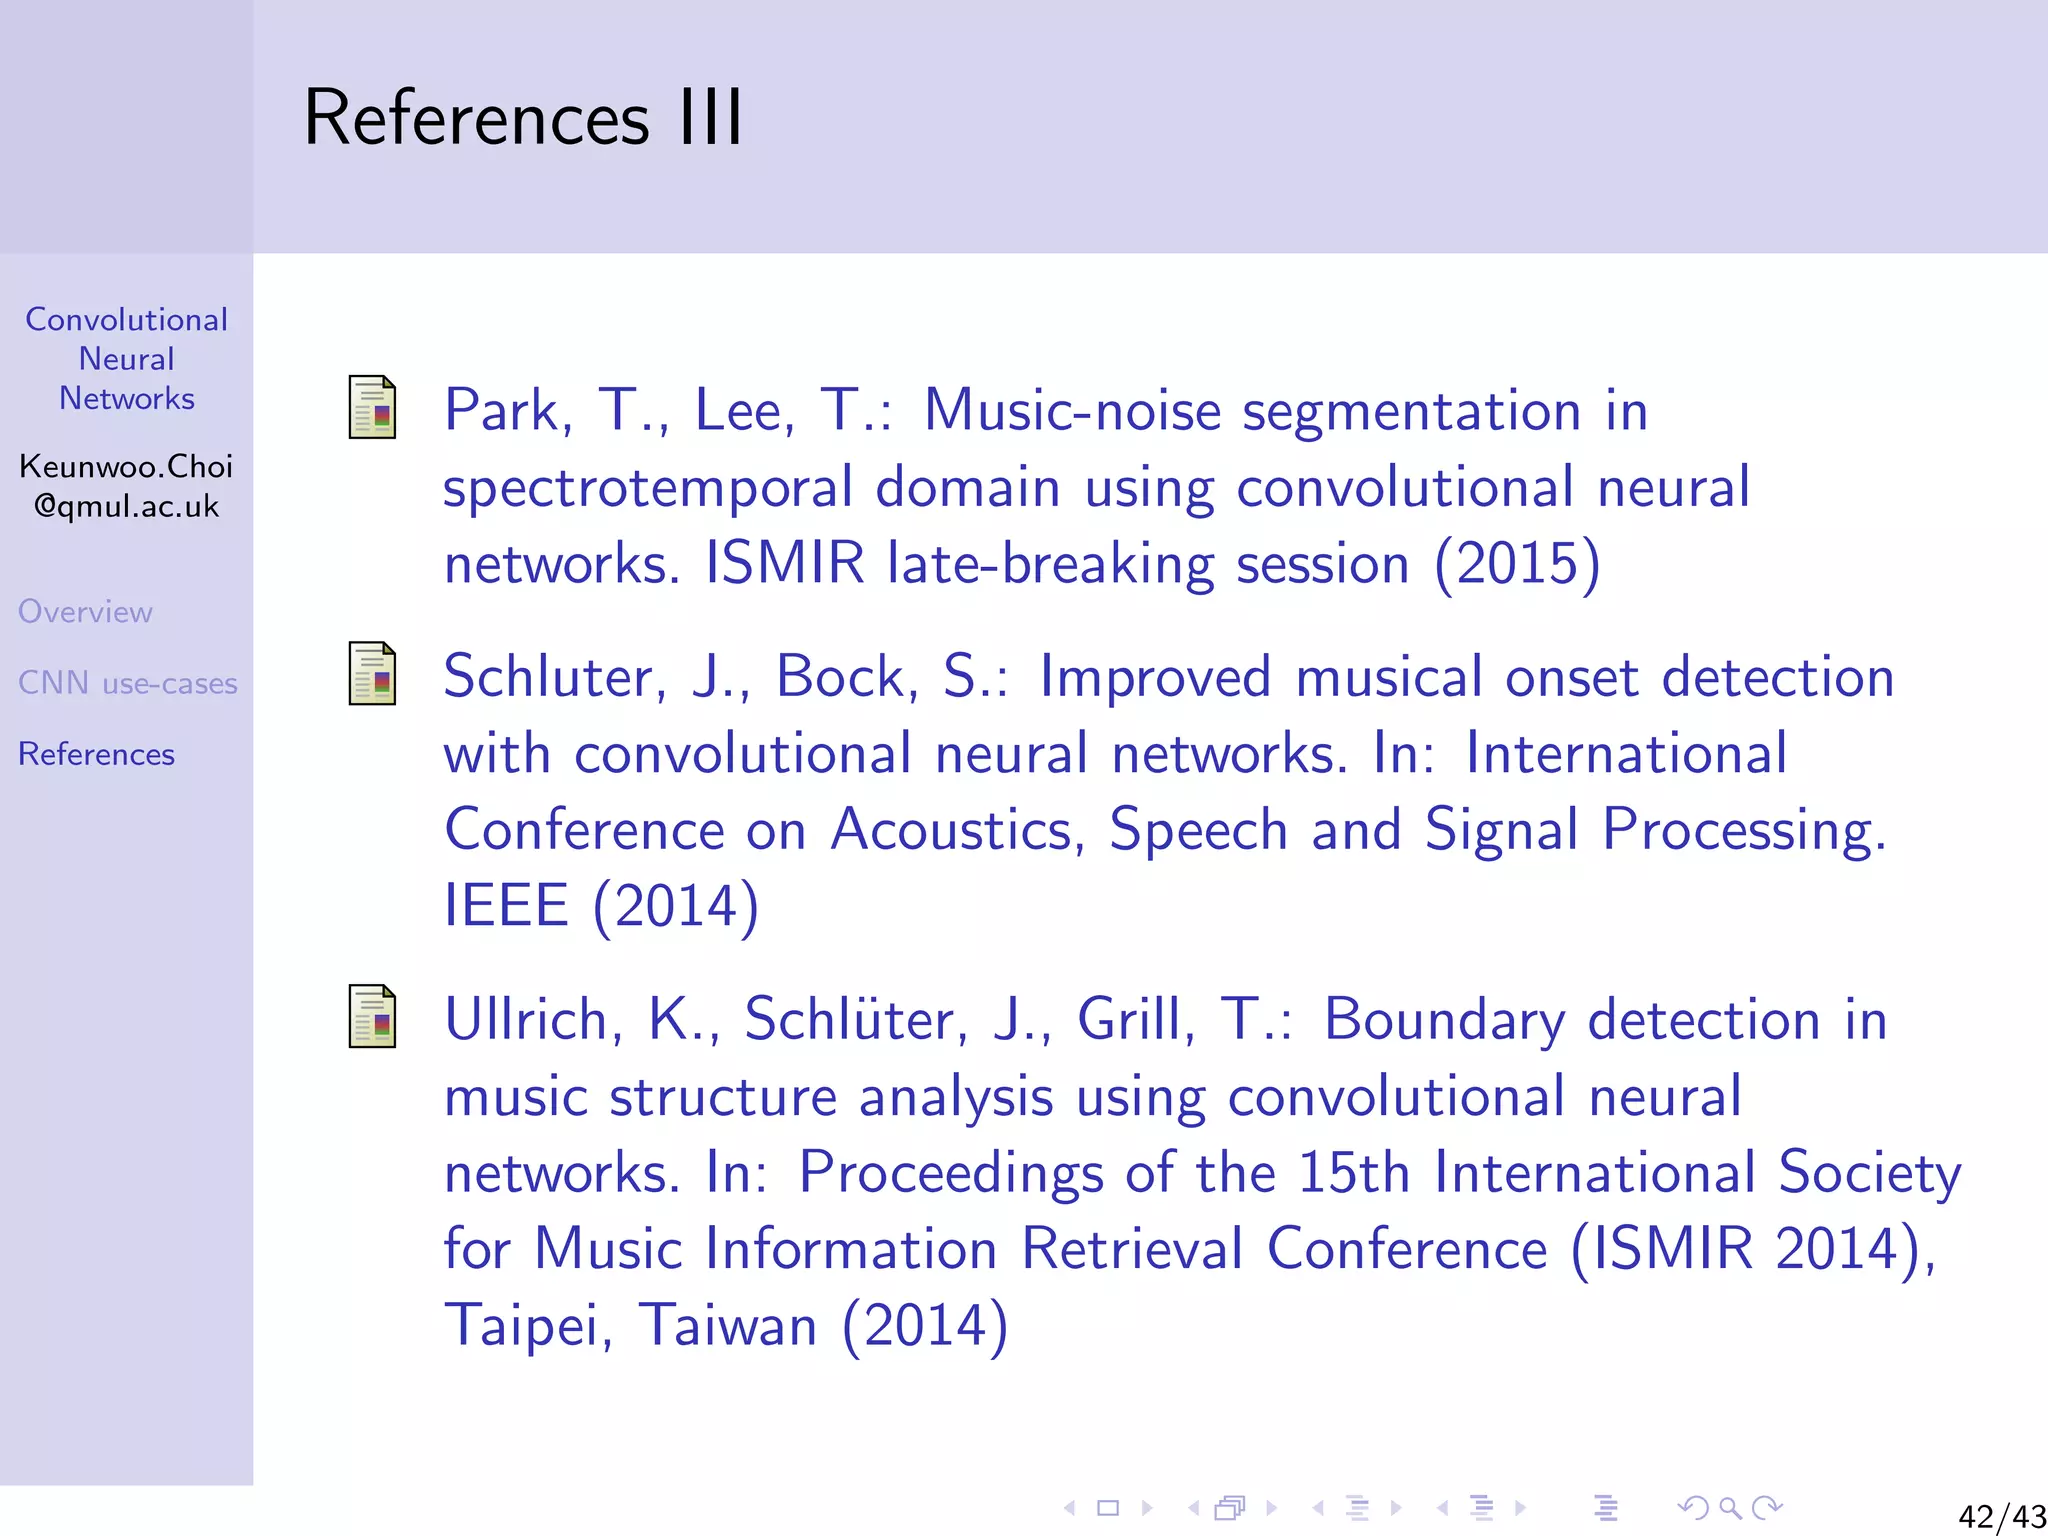Image resolution: width=2048 pixels, height=1536 pixels.
Task: Click the go back undo arrow icon
Action: coord(1693,1507)
